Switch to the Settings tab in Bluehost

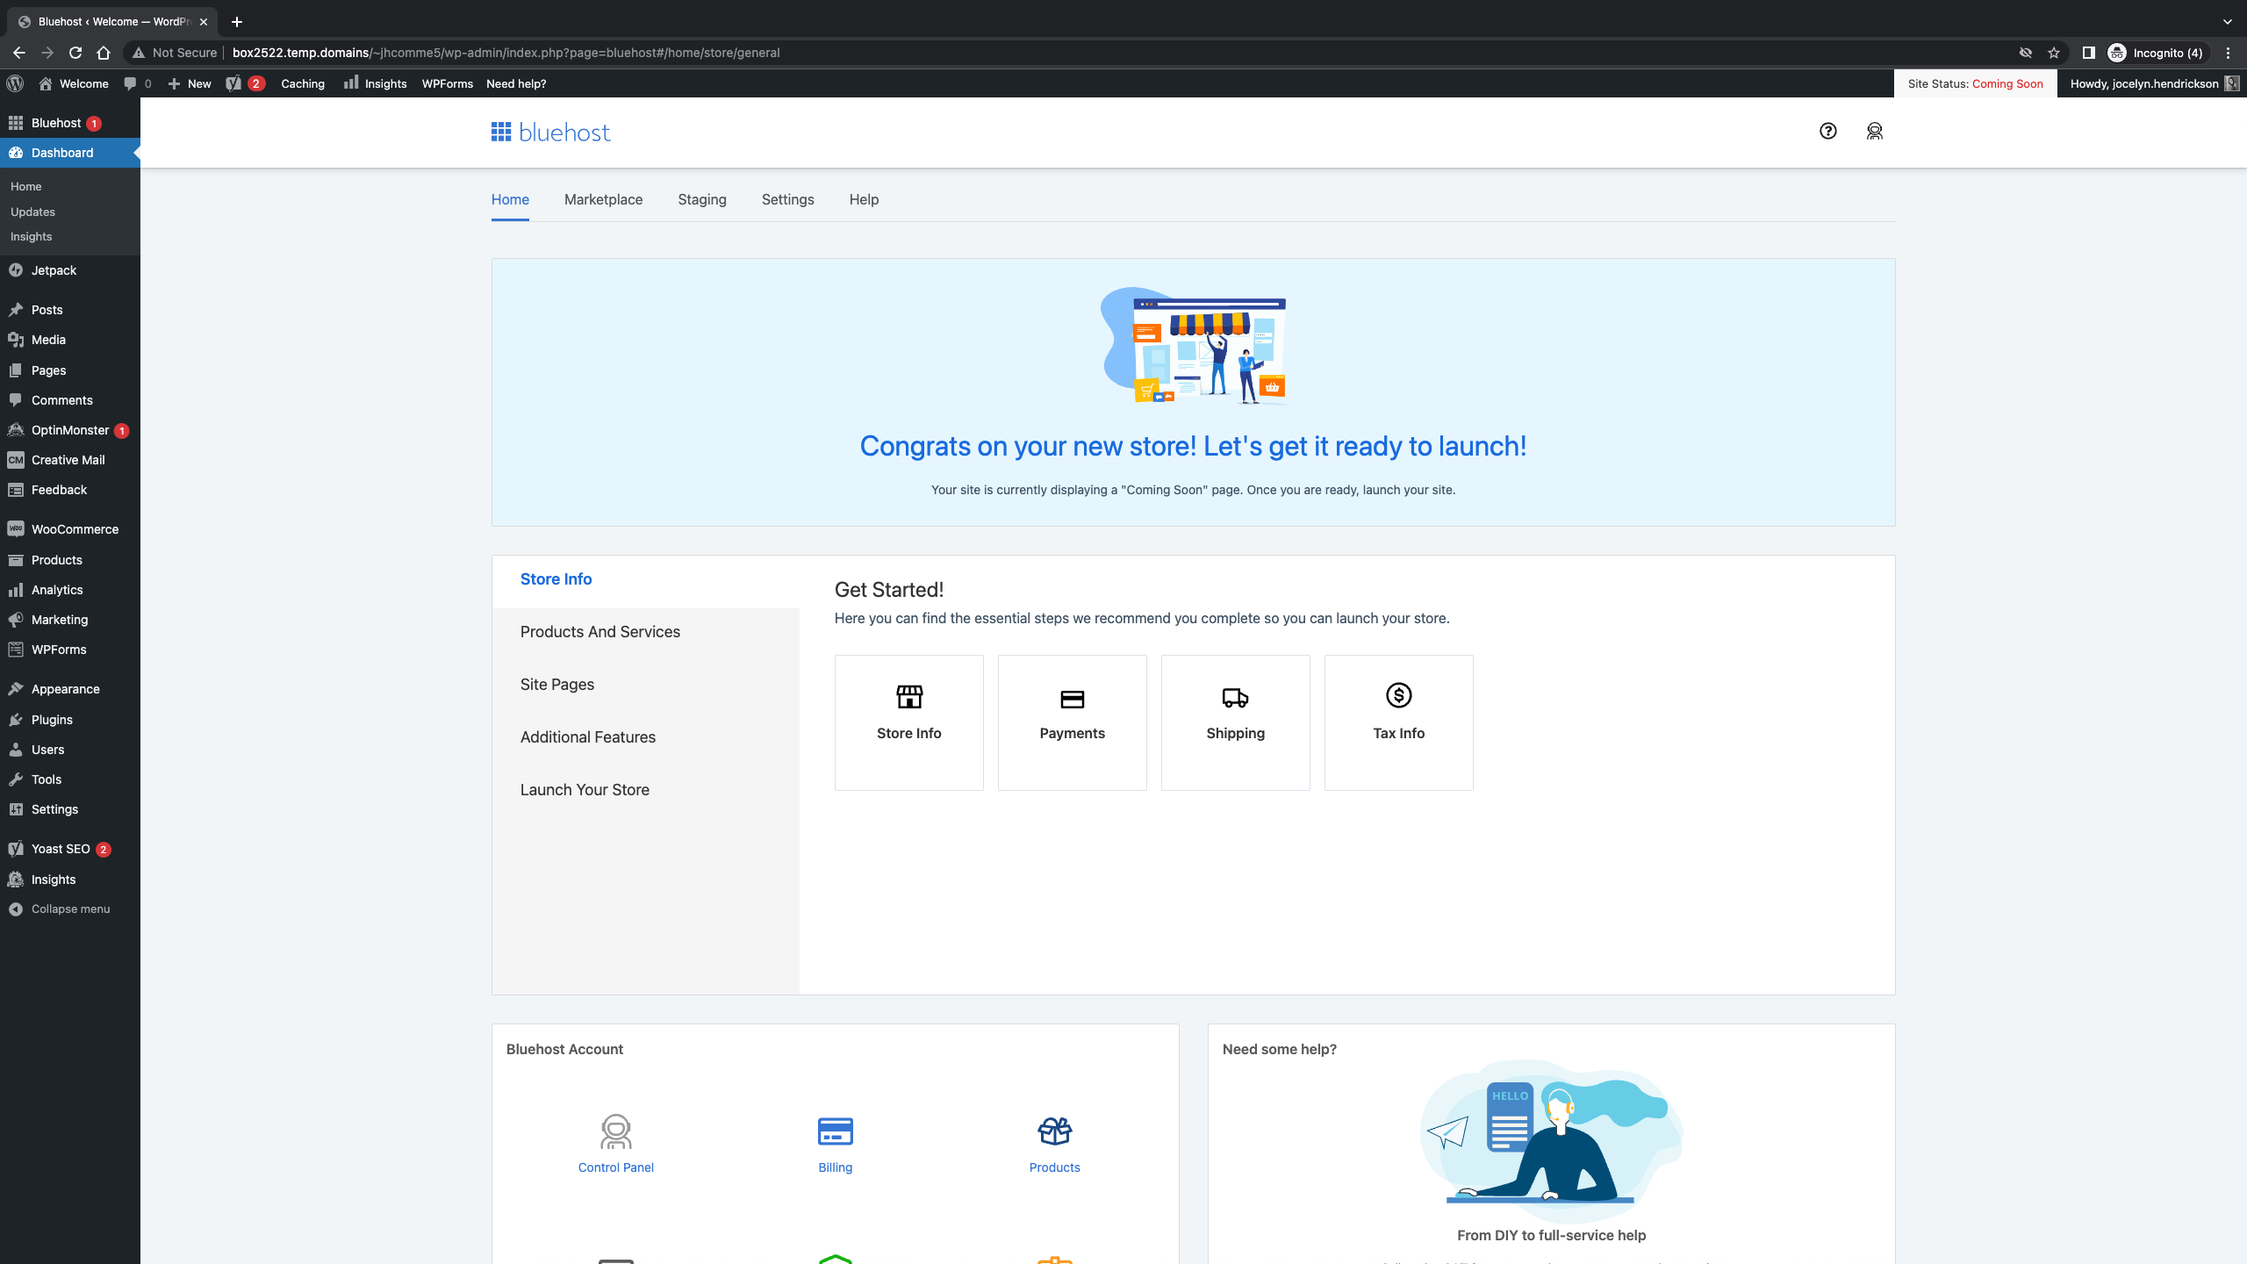(x=788, y=200)
